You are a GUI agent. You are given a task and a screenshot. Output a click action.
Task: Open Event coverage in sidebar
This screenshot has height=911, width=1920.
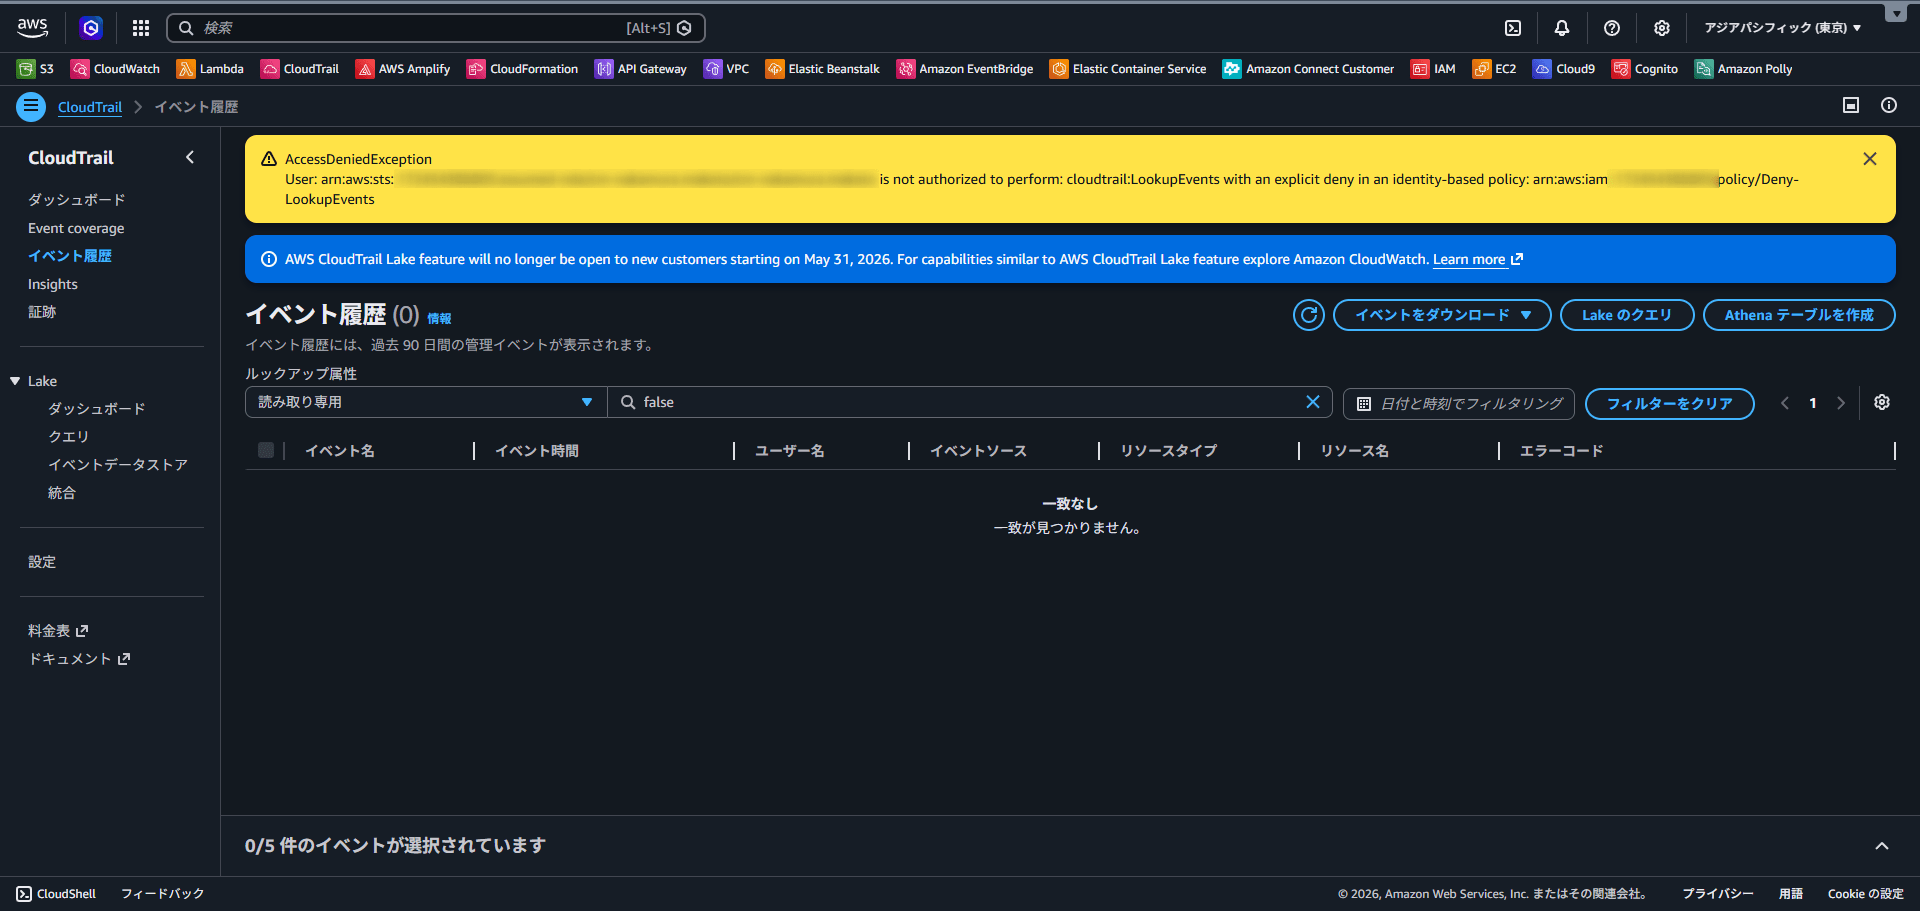pyautogui.click(x=76, y=228)
